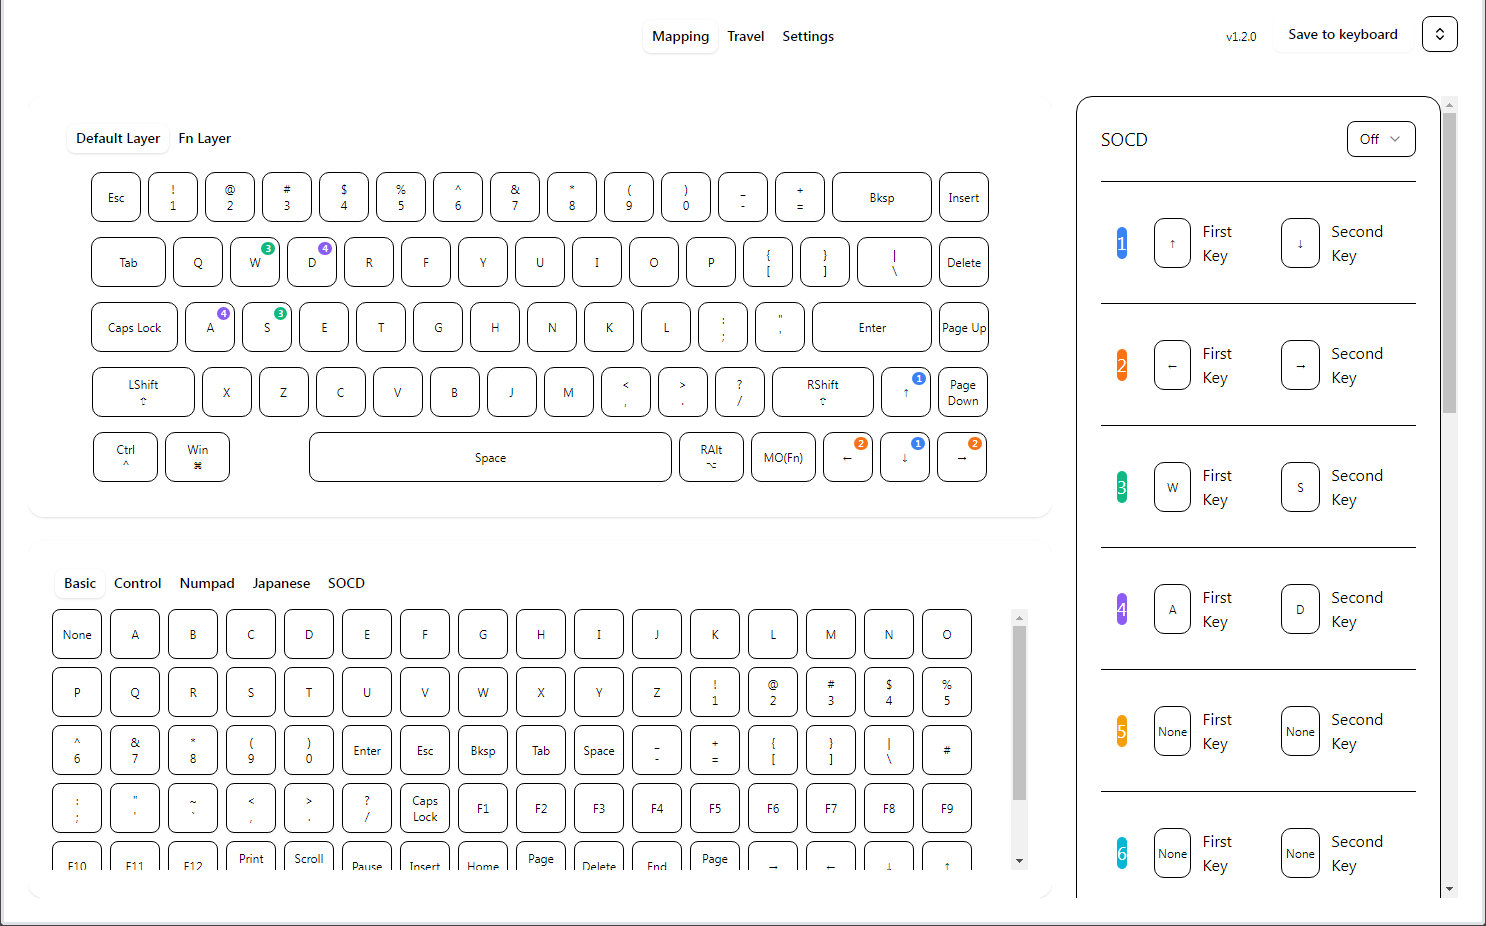
Task: Click SOCD pair 4 Second Key D
Action: tap(1300, 609)
